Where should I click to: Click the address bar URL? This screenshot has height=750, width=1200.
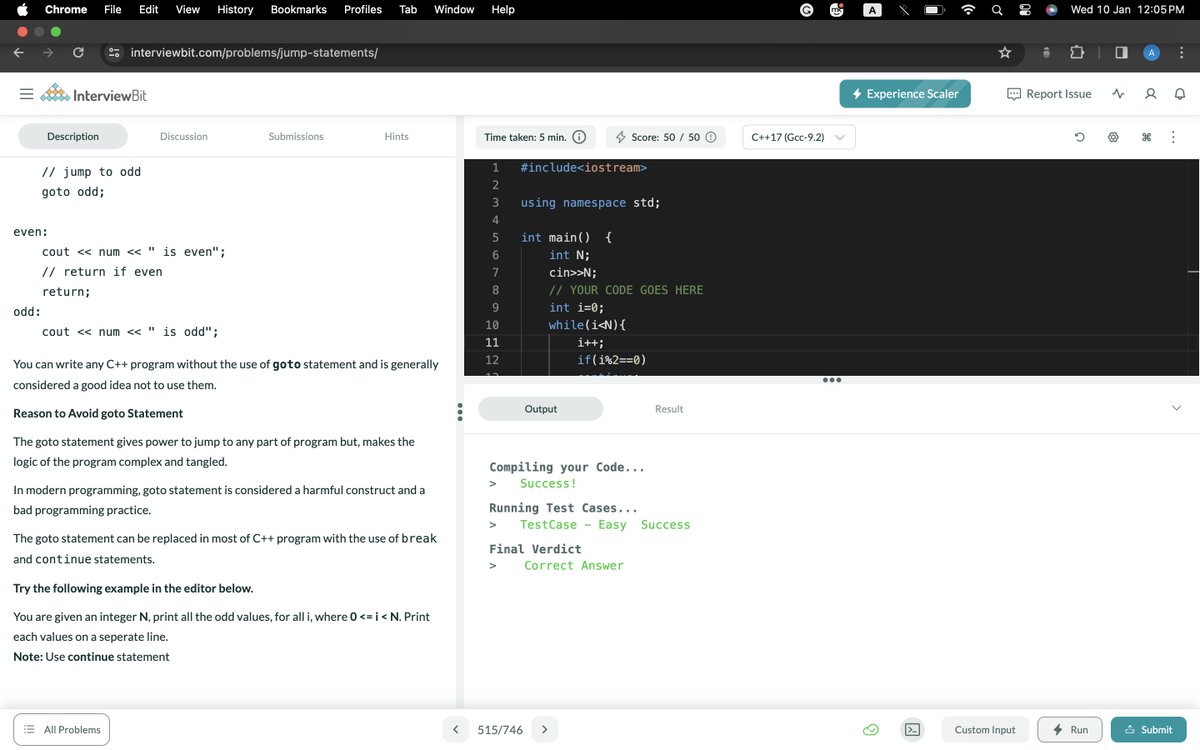254,52
